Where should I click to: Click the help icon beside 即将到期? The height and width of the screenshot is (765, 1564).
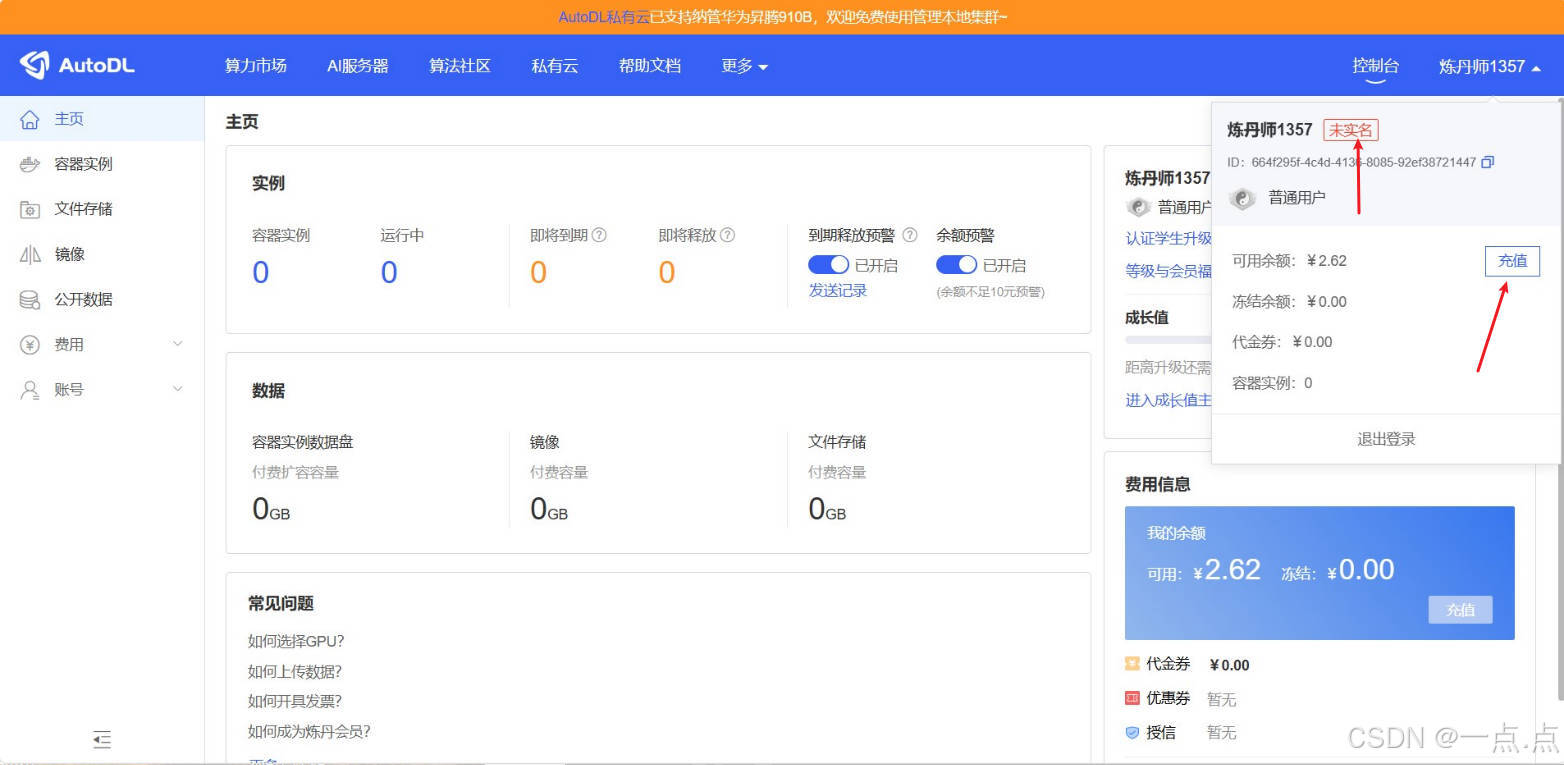pos(599,235)
